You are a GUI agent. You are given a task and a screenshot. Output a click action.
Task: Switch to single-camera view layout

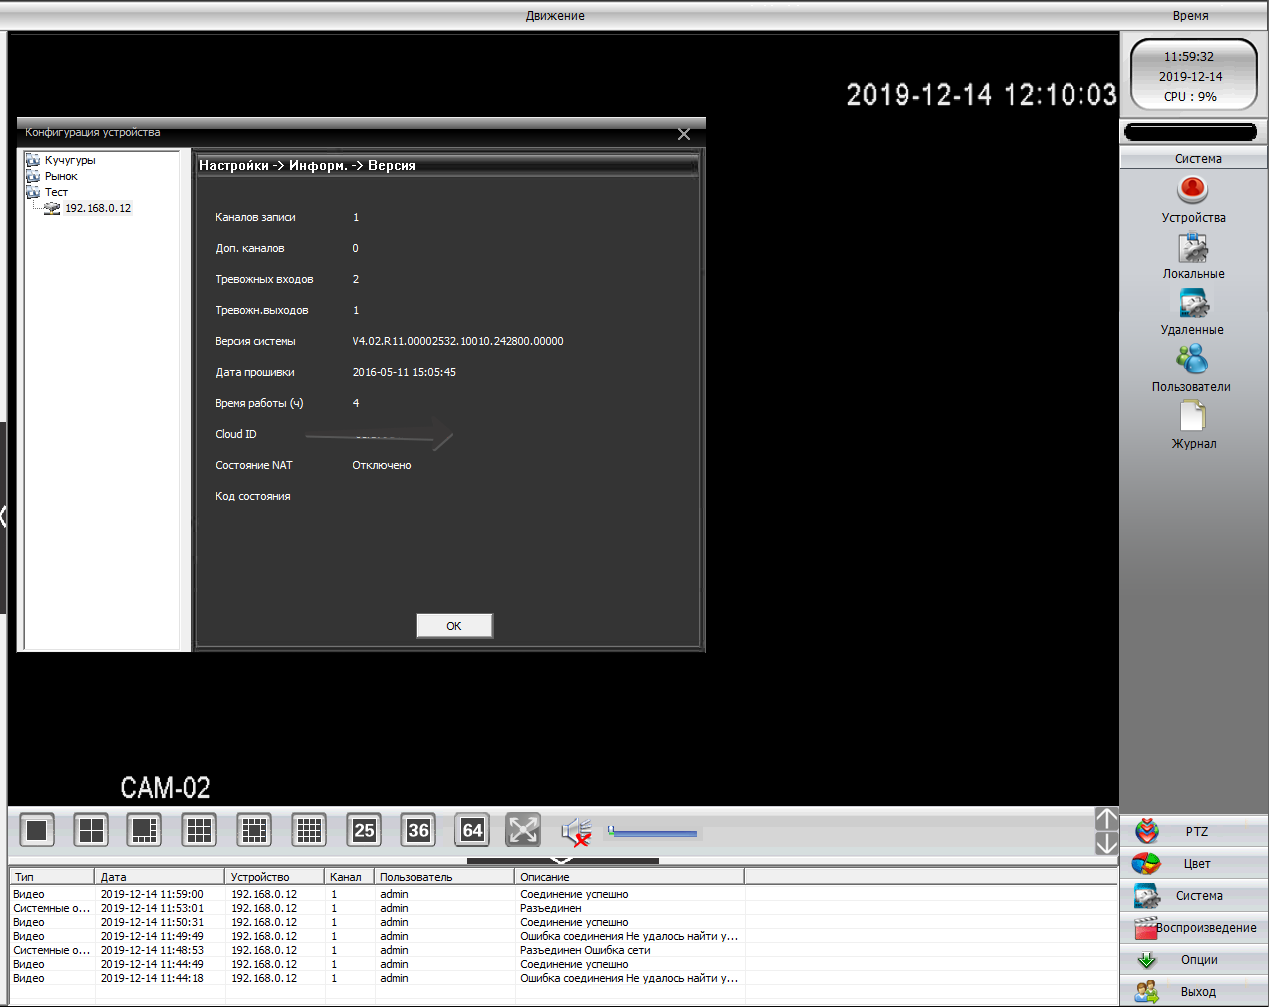point(37,830)
